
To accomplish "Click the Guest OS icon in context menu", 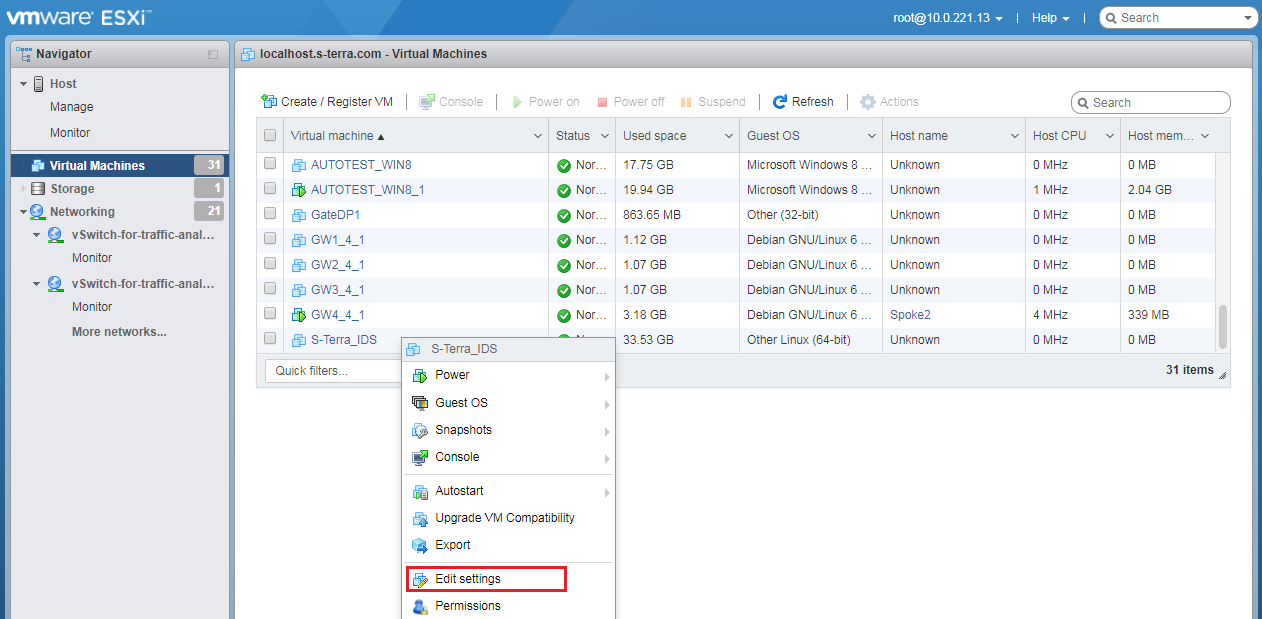I will pyautogui.click(x=420, y=403).
